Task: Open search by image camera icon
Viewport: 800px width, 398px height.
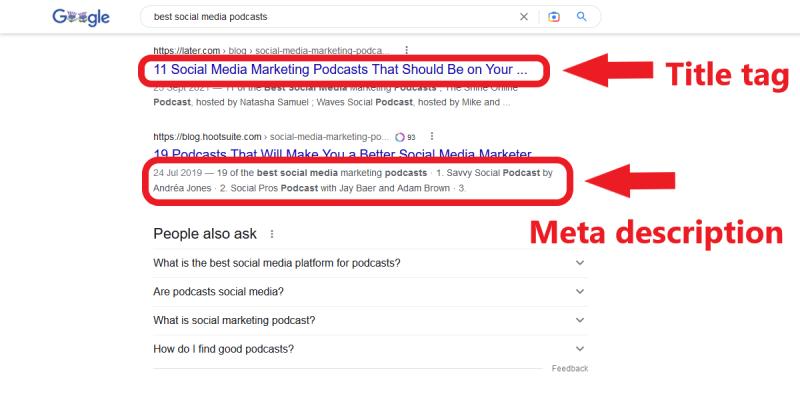Action: tap(554, 17)
